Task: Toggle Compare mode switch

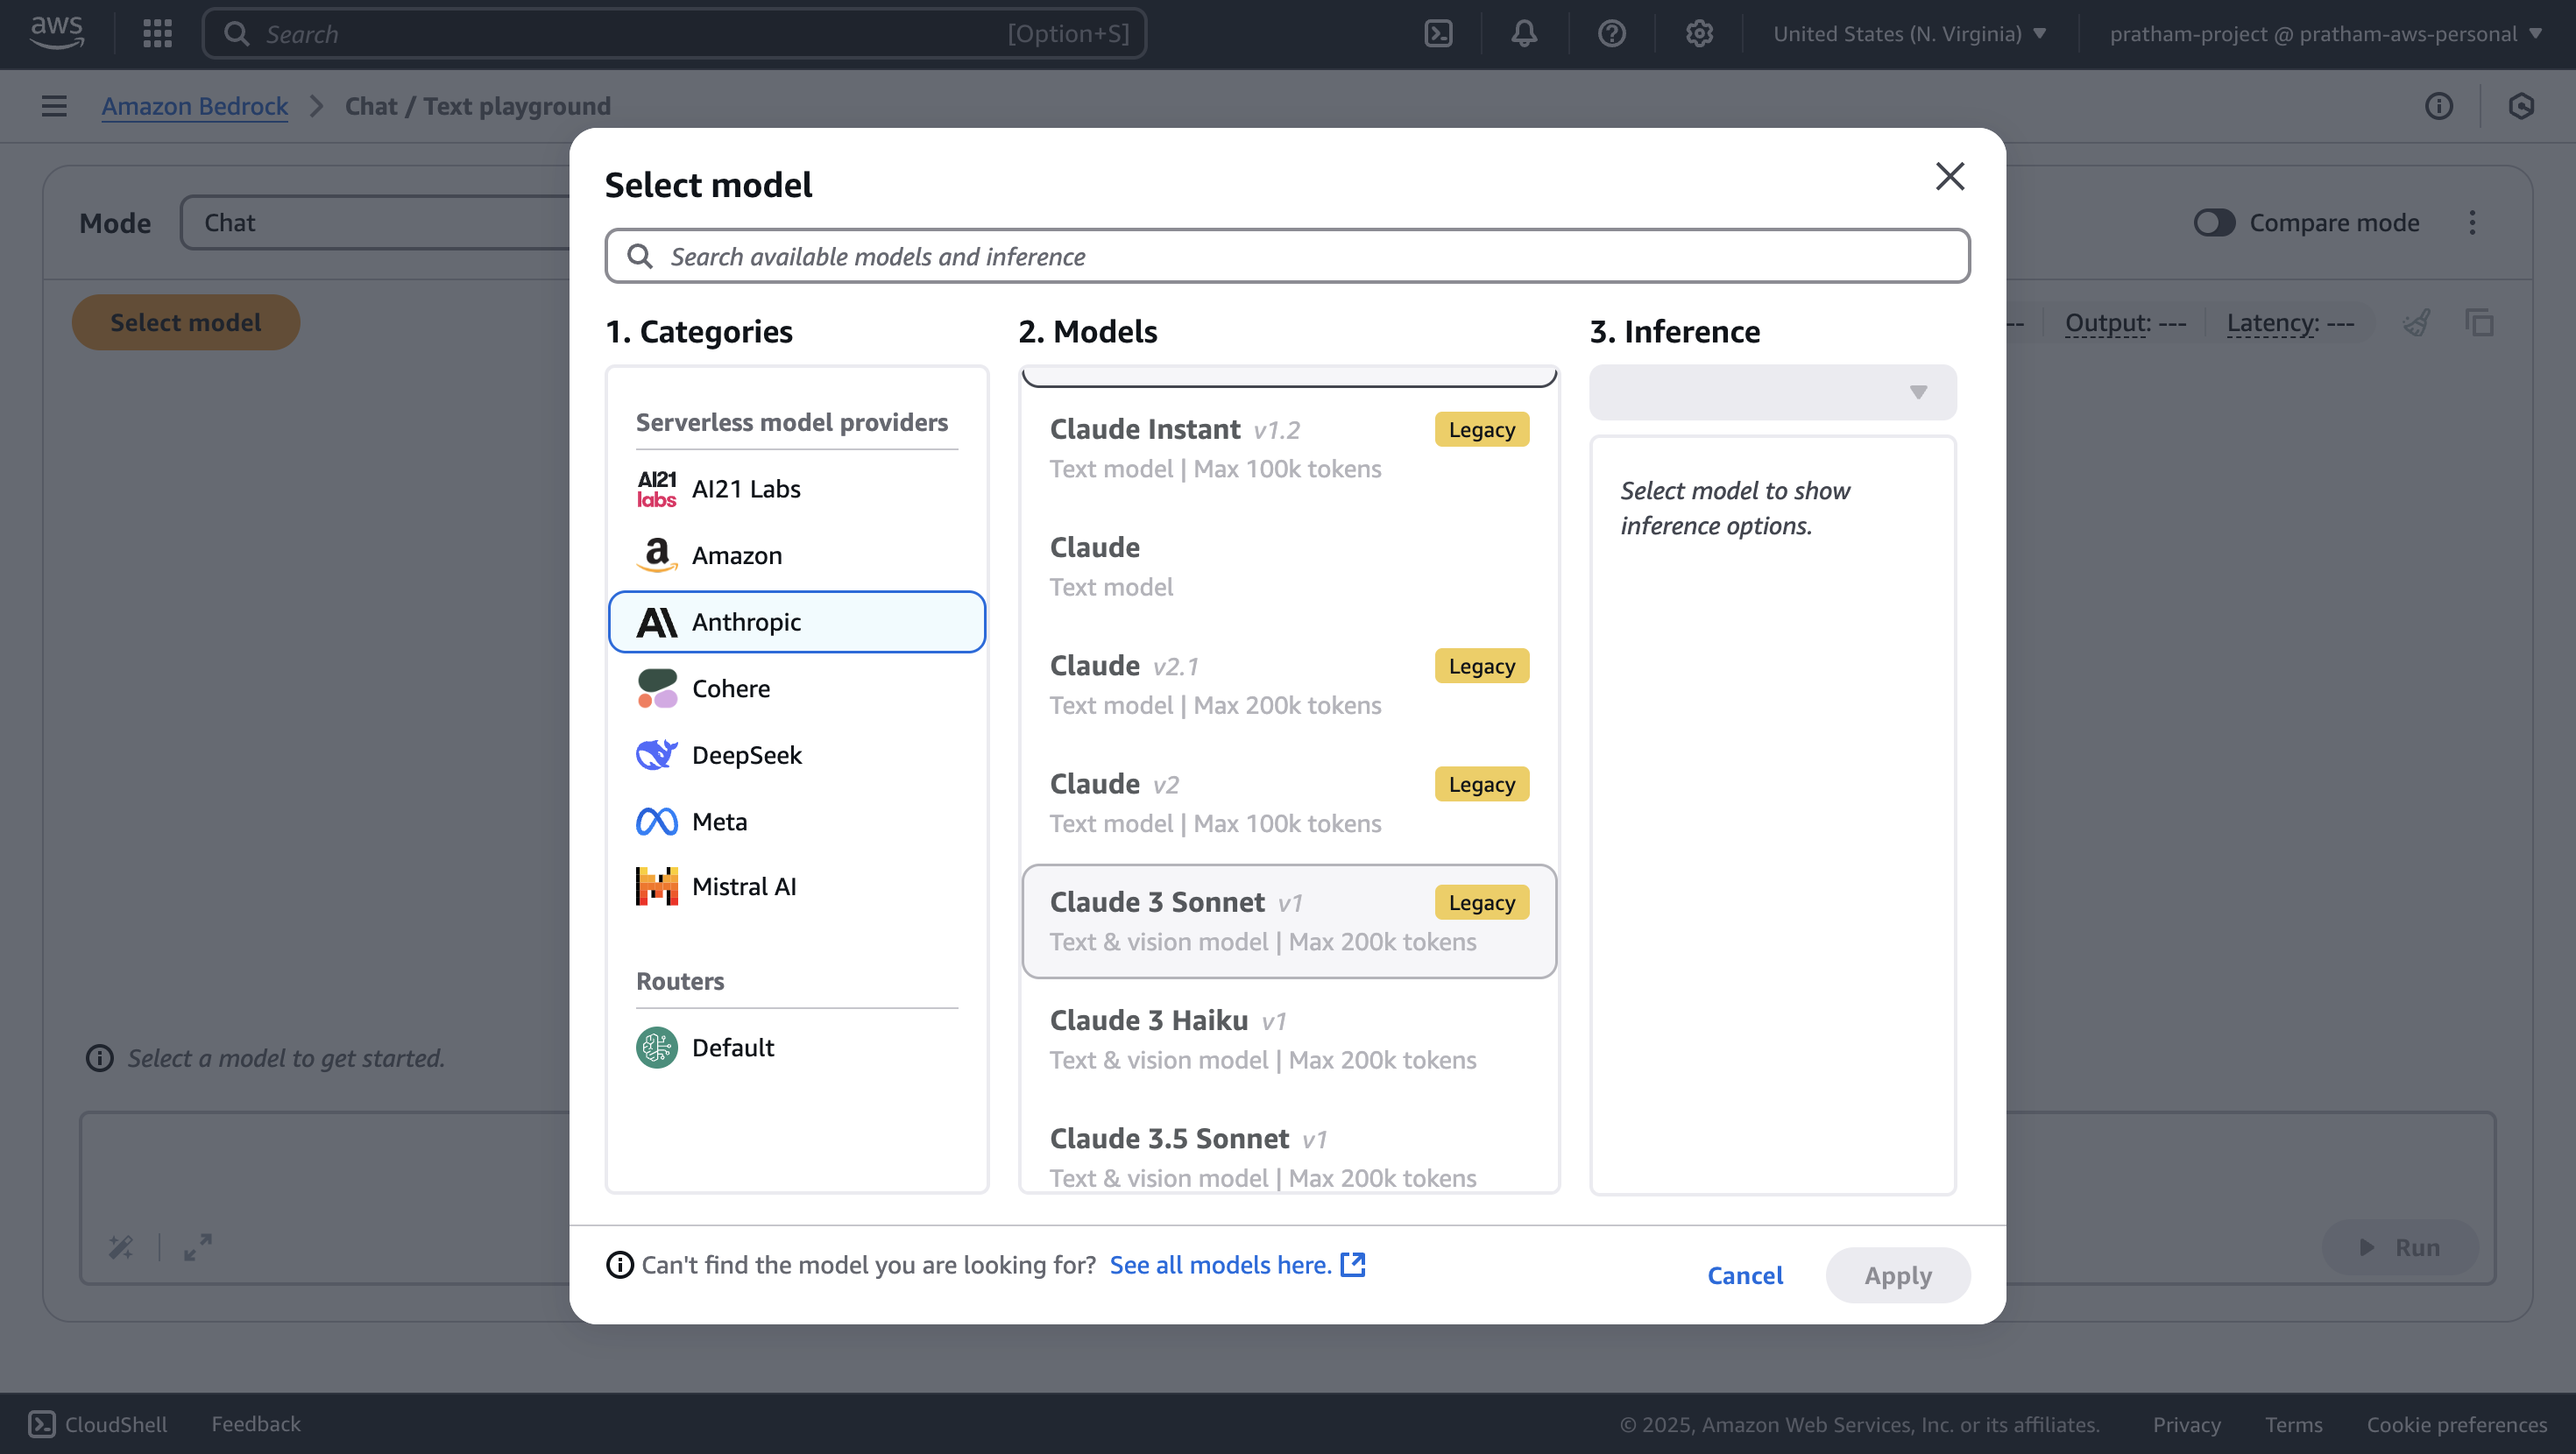Action: pyautogui.click(x=2214, y=223)
